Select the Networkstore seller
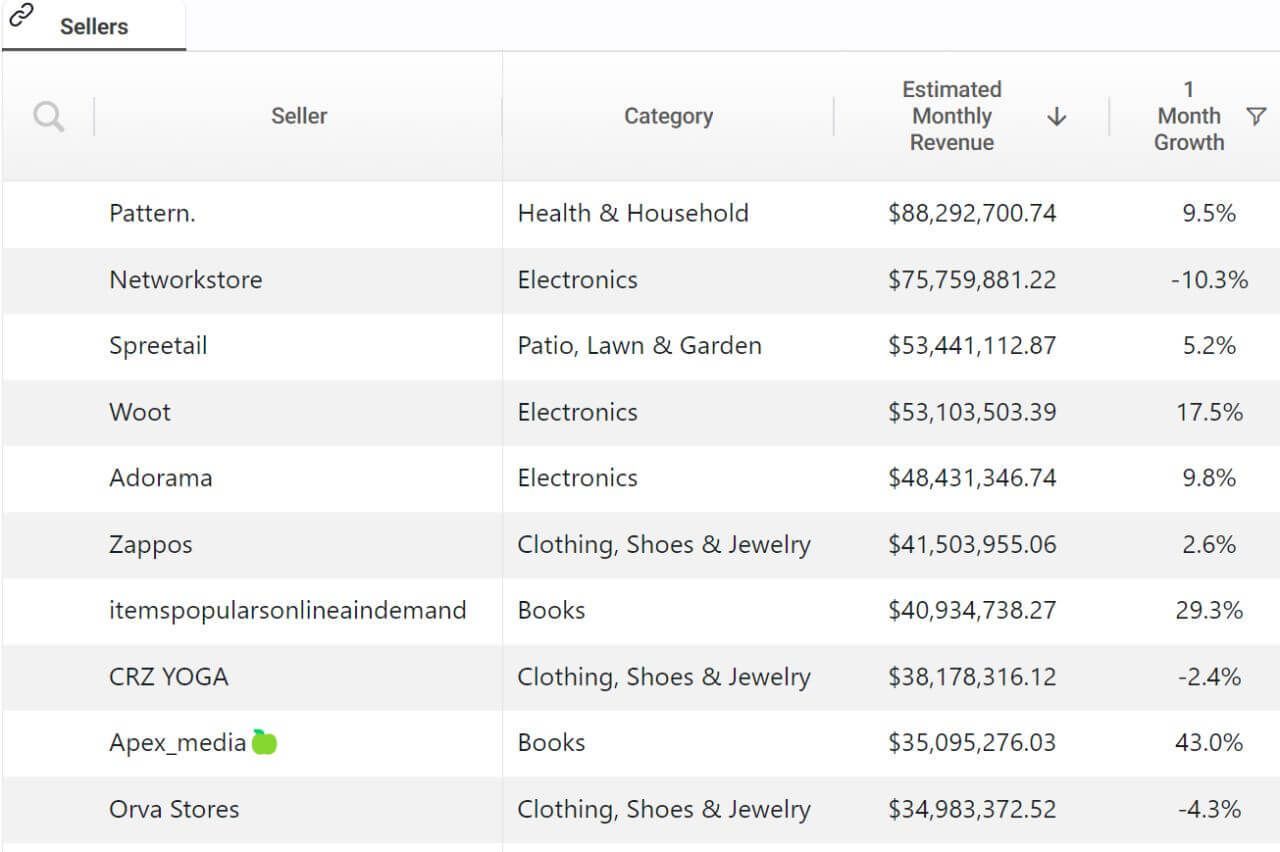This screenshot has height=852, width=1280. click(x=185, y=279)
